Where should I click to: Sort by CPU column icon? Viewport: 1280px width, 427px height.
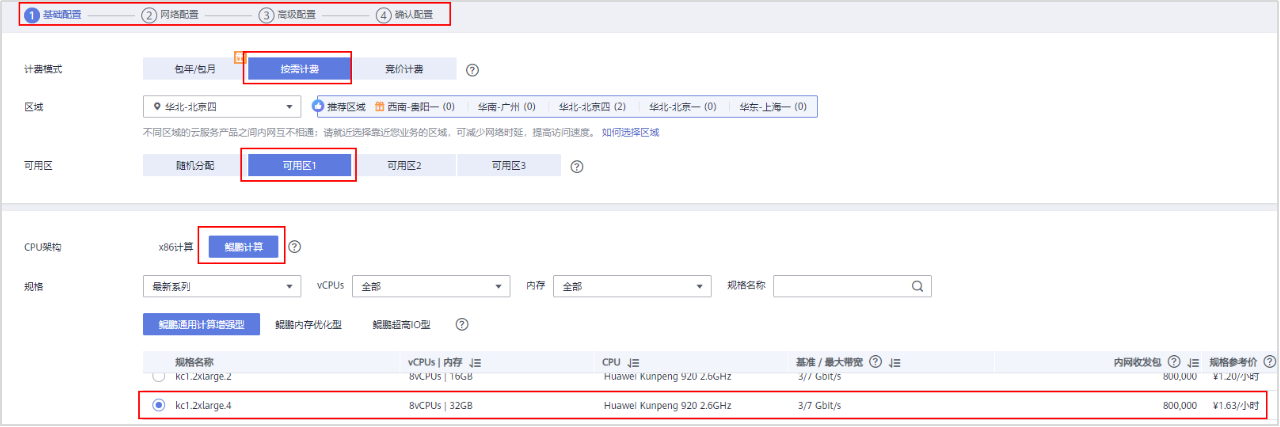634,362
